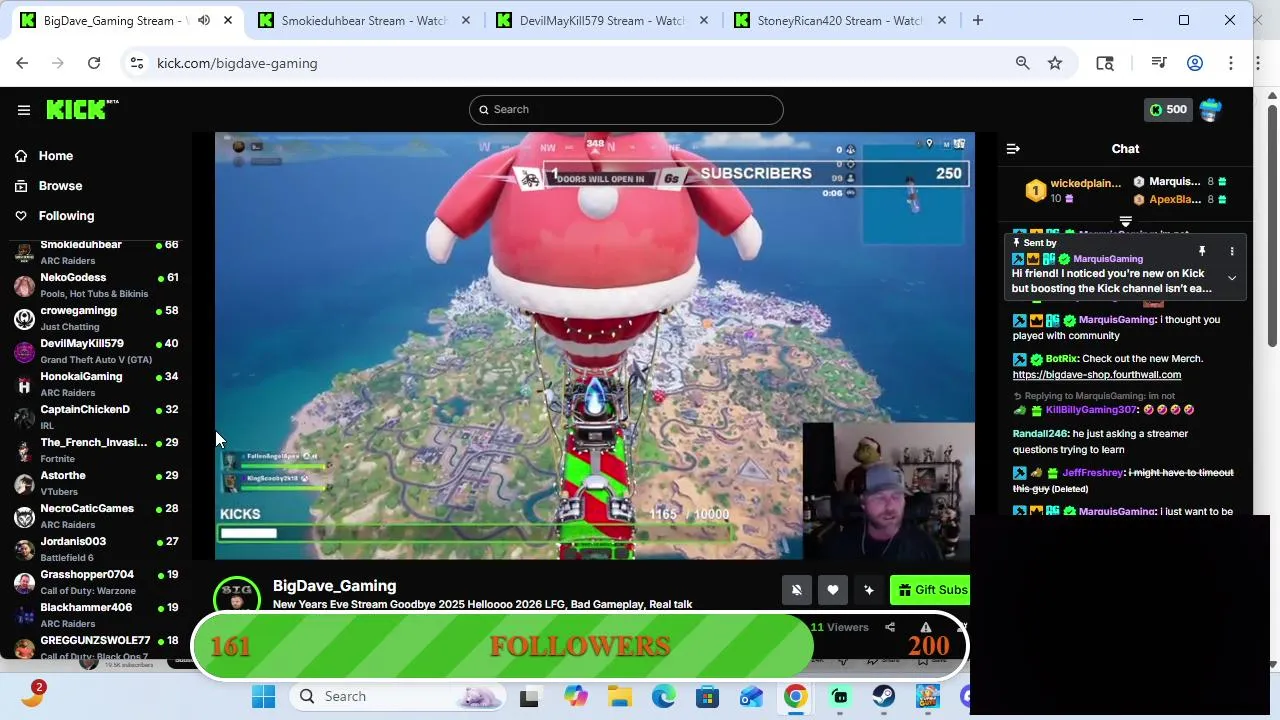Screen dimensions: 1280x720
Task: Toggle stream notifications bell
Action: click(796, 590)
